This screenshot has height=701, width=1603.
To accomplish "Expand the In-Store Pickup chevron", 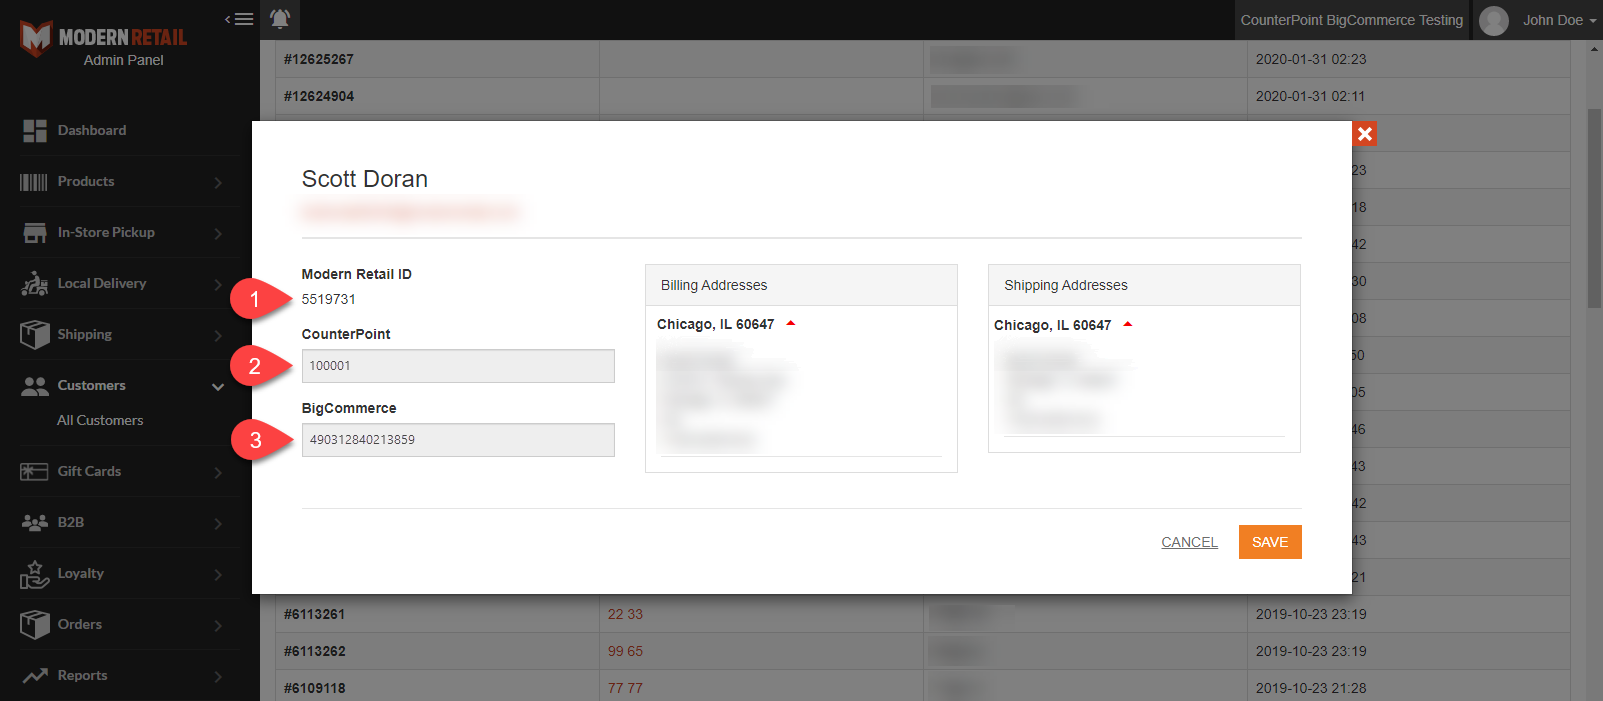I will [218, 233].
